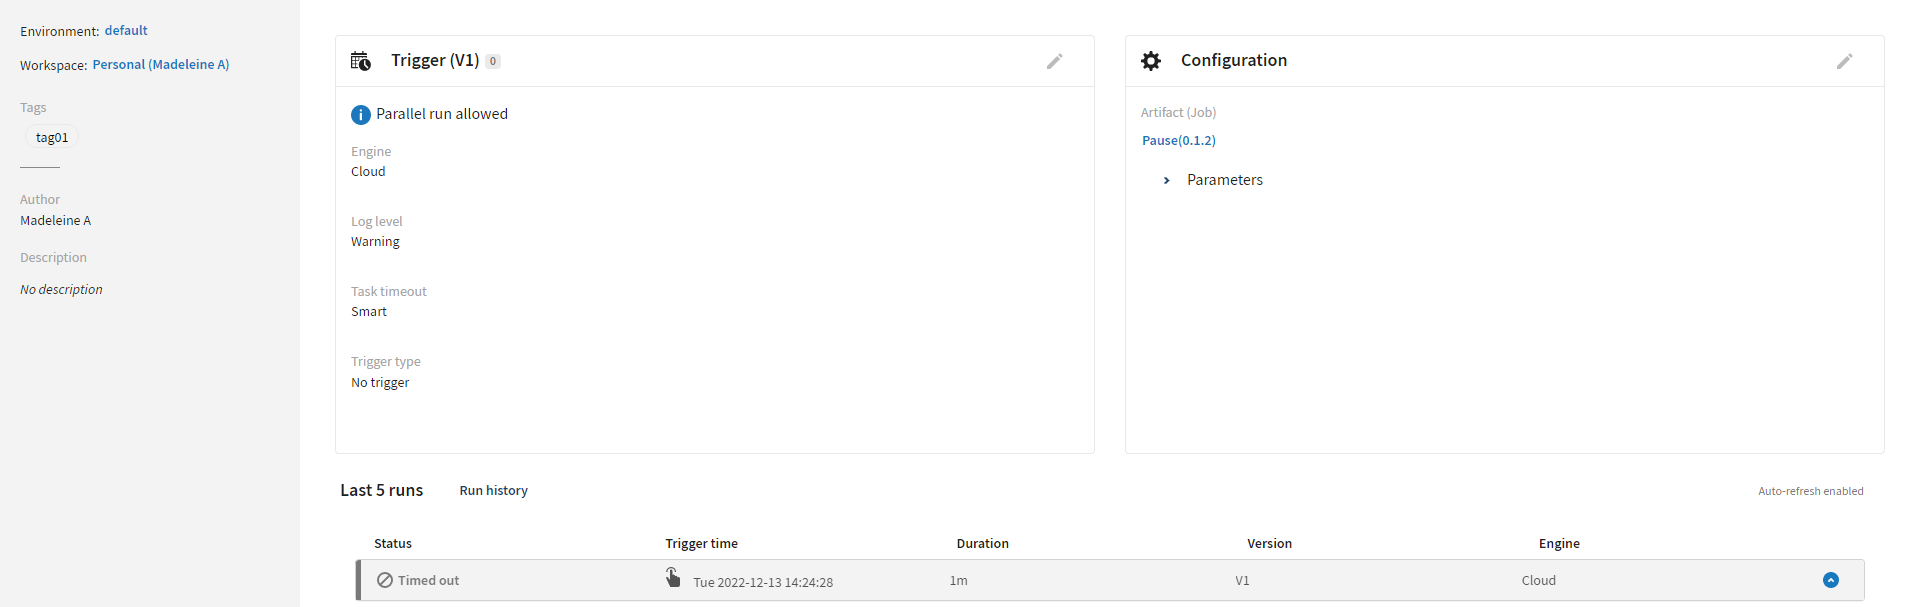Click the tag01 tag chip

[x=52, y=137]
